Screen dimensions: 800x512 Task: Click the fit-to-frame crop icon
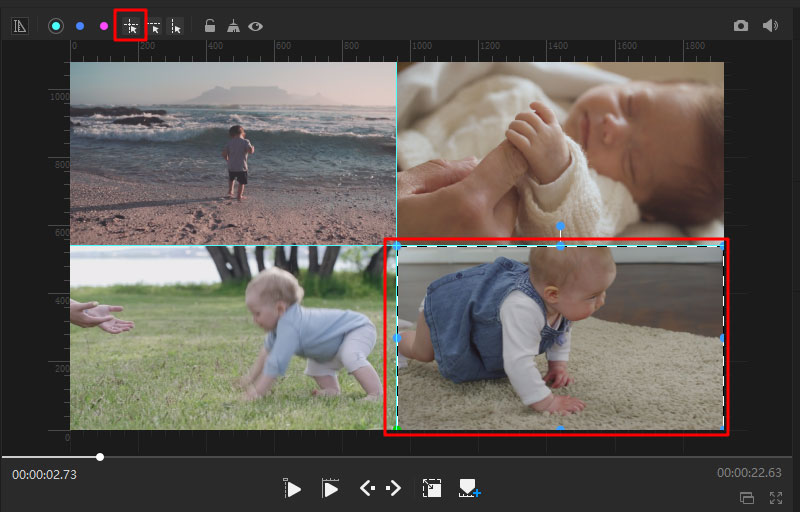[x=432, y=488]
